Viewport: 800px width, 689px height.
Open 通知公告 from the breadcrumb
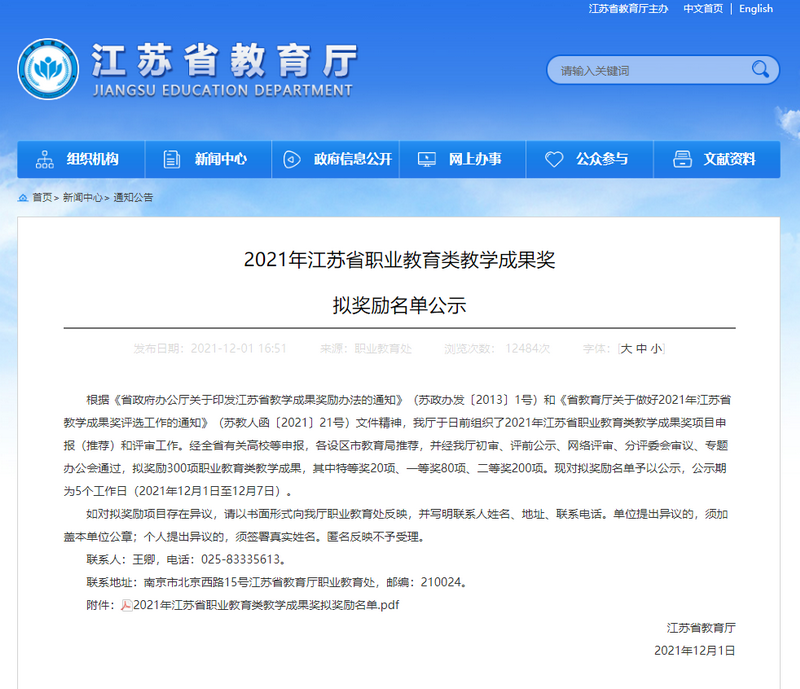click(x=136, y=197)
